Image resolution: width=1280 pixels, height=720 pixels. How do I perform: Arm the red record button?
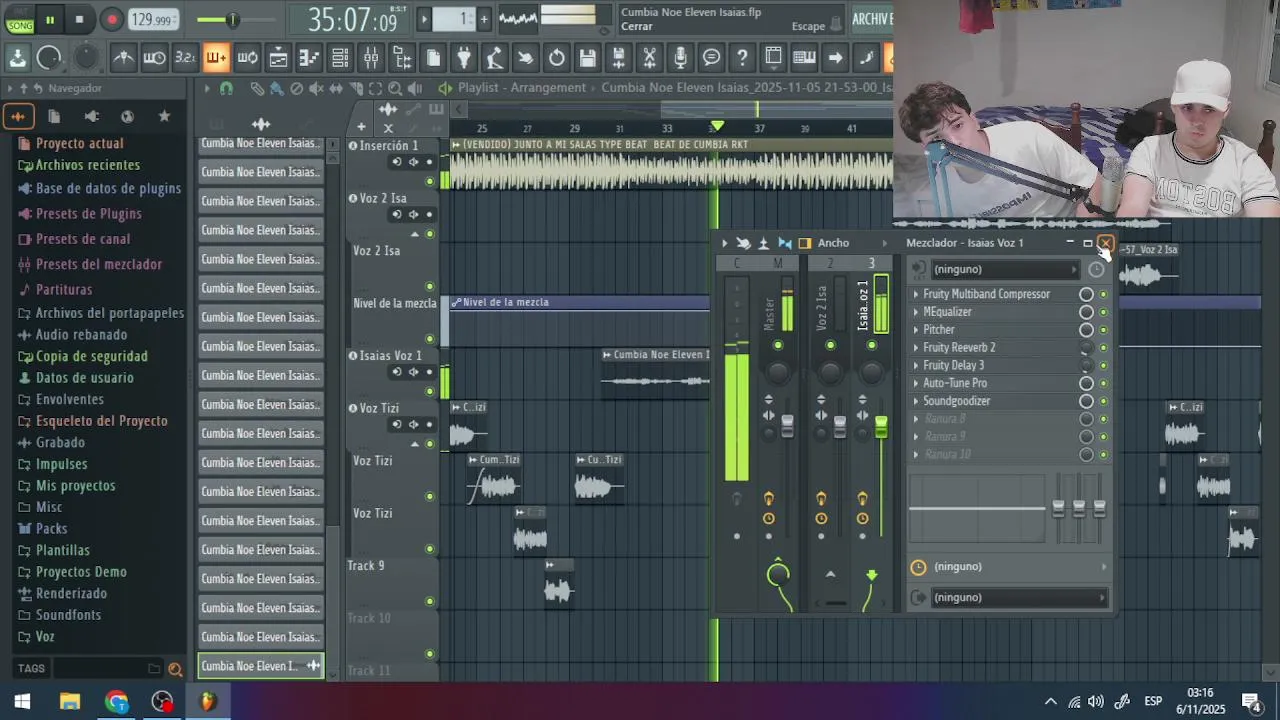[112, 19]
